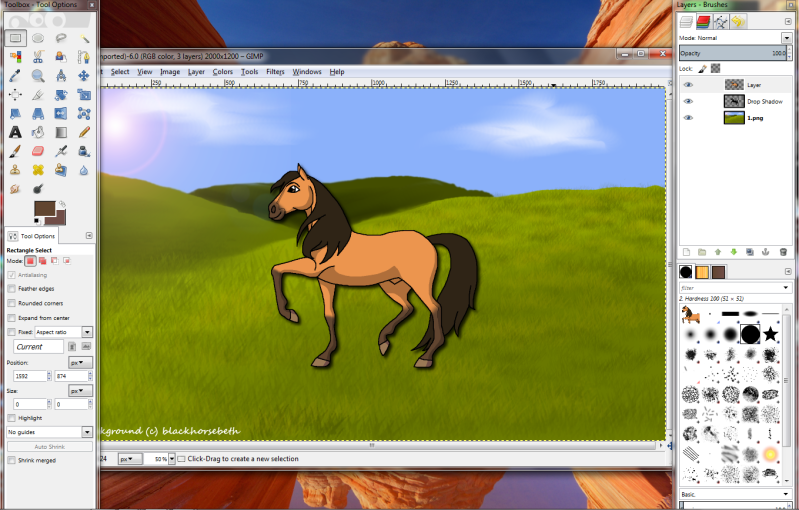This screenshot has width=799, height=510.
Task: Select the Select by Color tool
Action: (x=15, y=57)
